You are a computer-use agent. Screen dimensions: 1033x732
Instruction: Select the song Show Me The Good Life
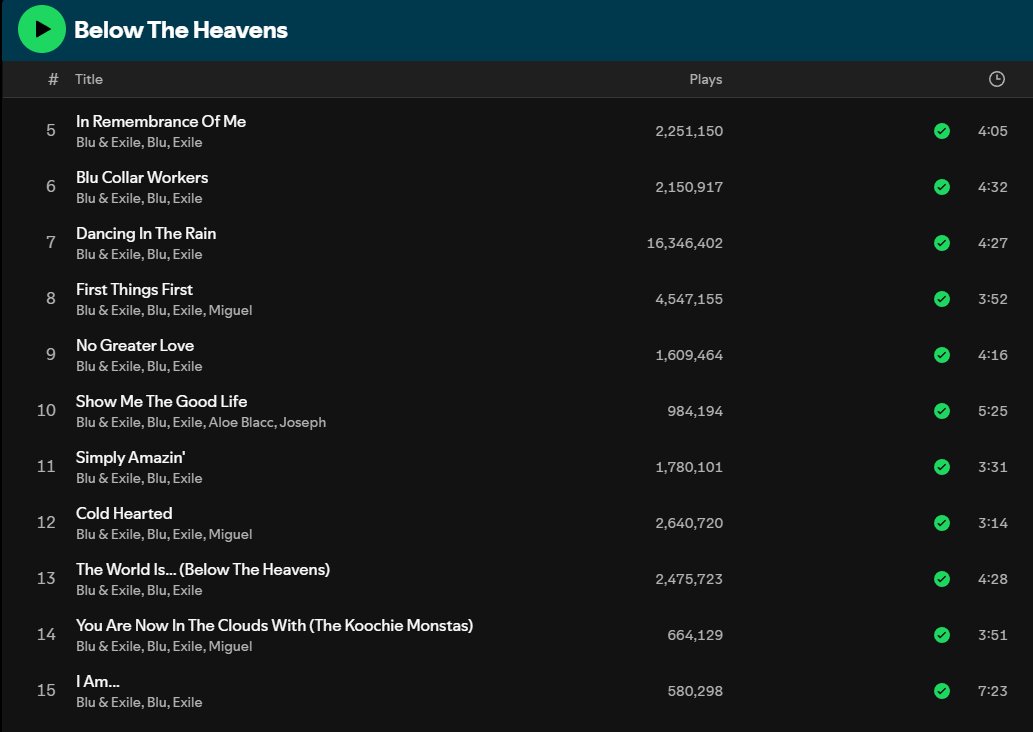(161, 401)
